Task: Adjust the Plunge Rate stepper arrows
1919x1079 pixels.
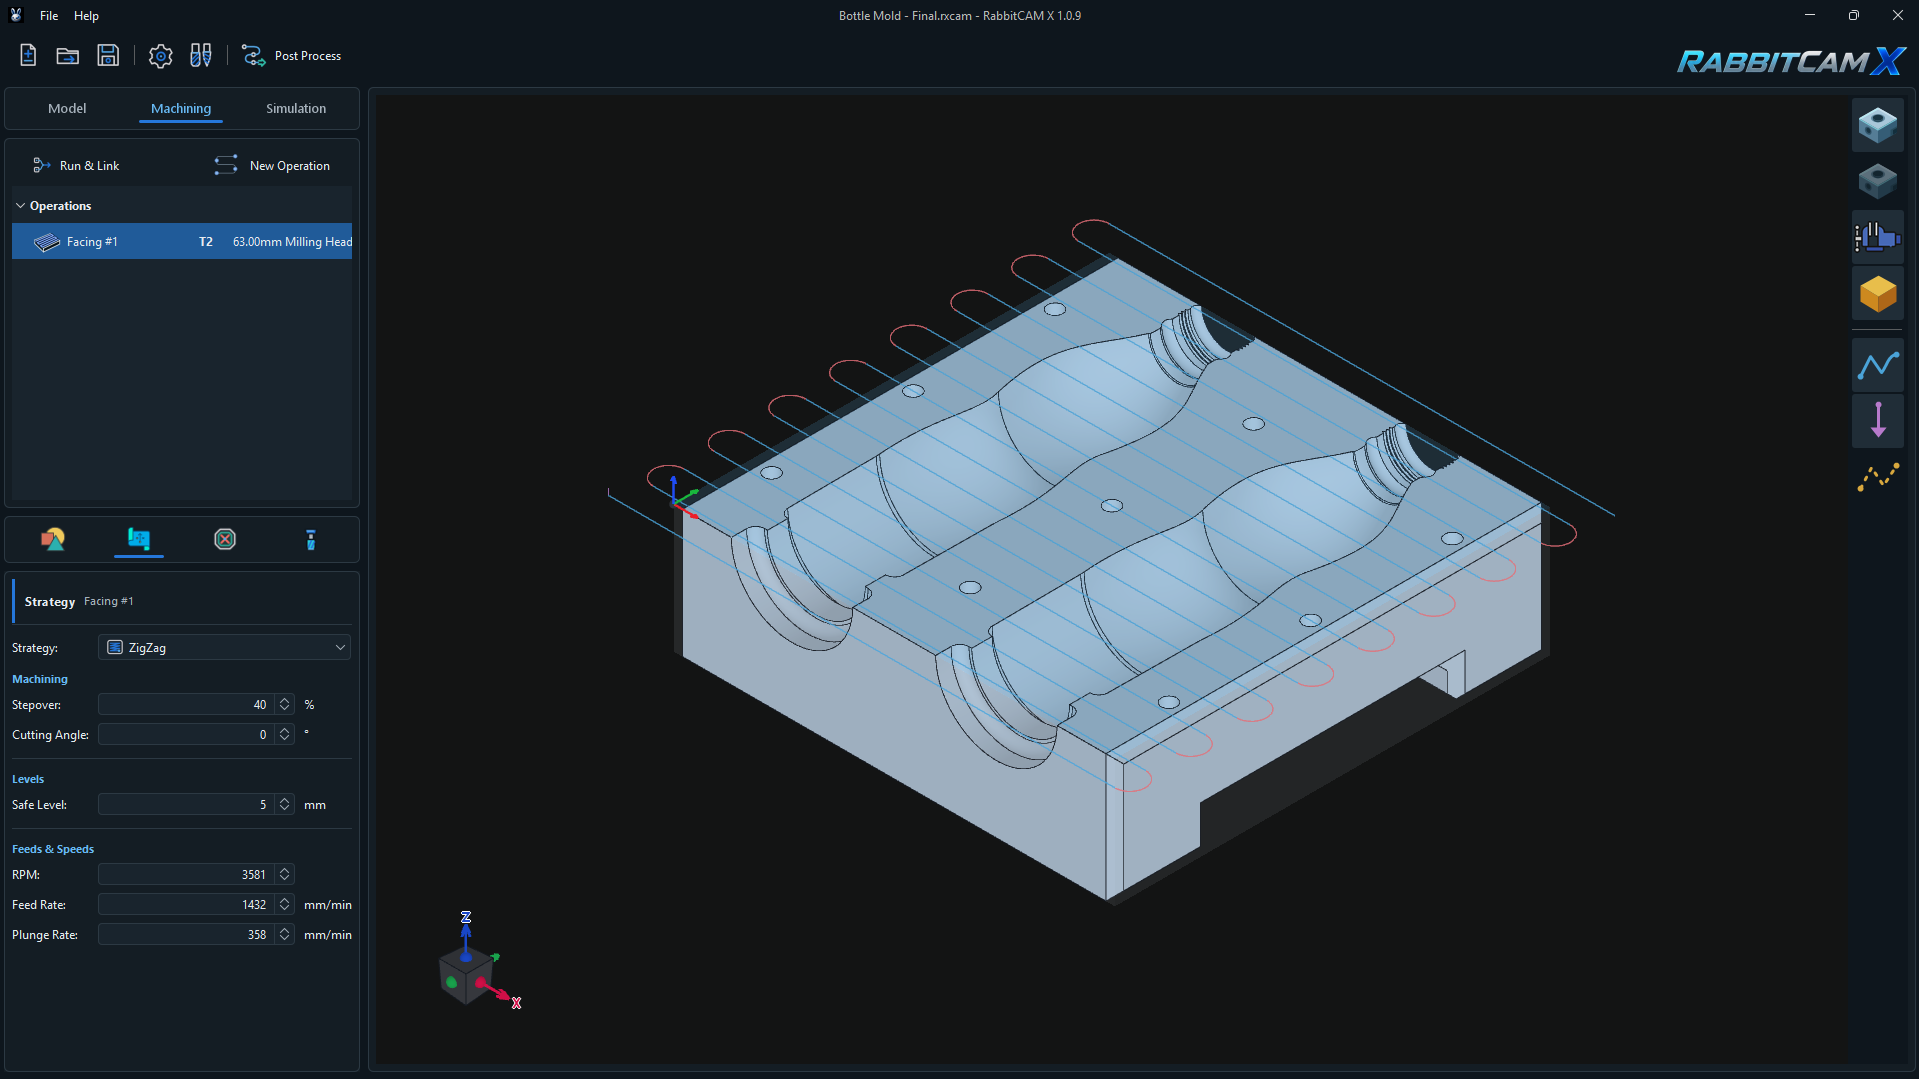Action: pyautogui.click(x=285, y=935)
